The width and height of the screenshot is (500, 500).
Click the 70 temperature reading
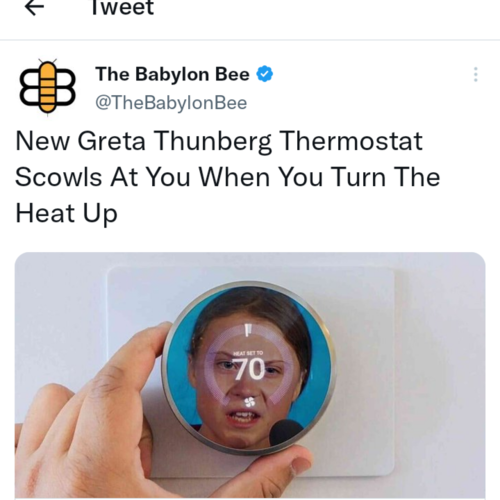(x=249, y=369)
